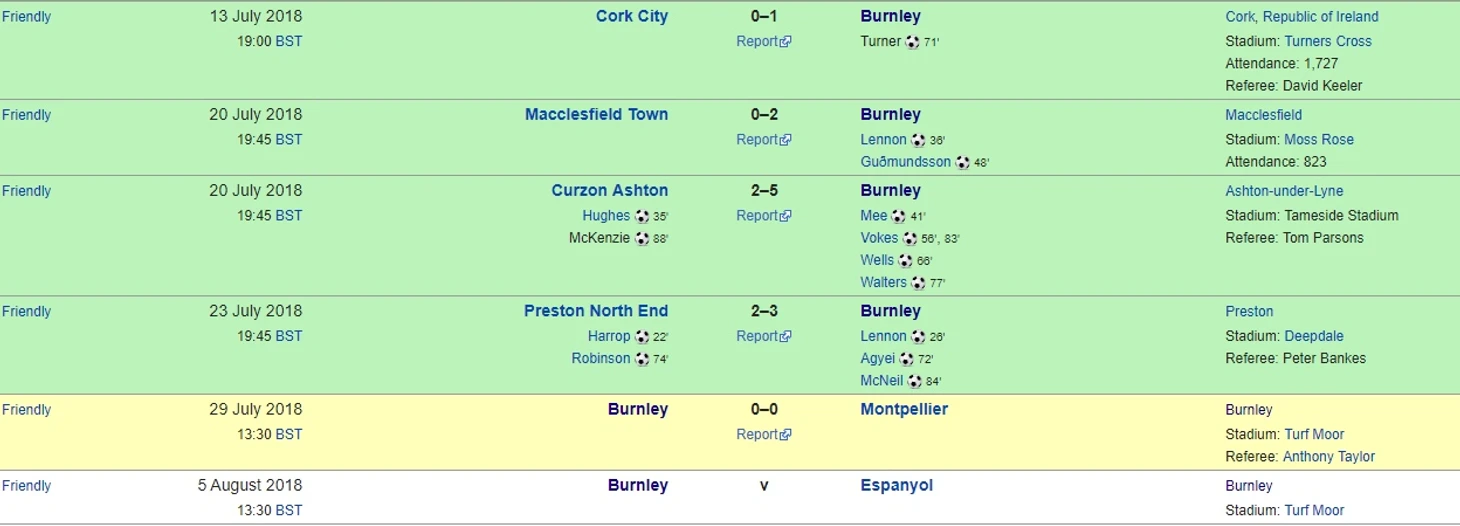The width and height of the screenshot is (1460, 526).
Task: Click BST link for 5 August match
Action: click(288, 511)
